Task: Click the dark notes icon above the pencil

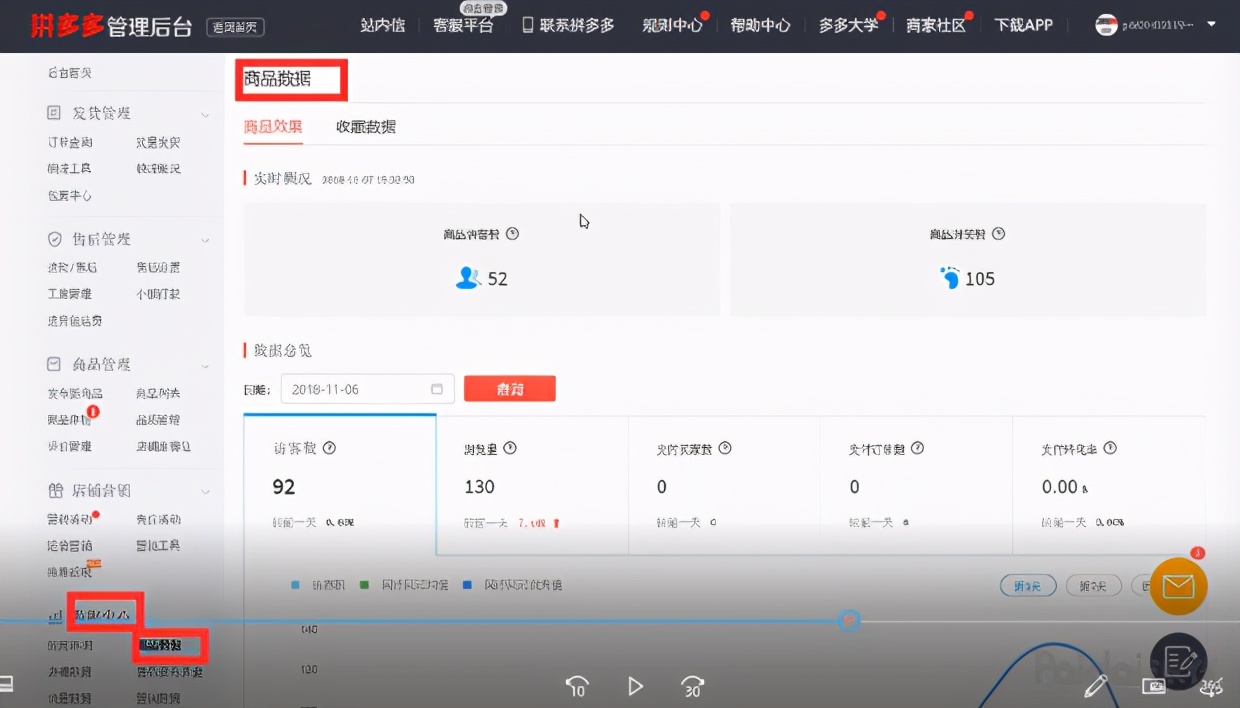Action: (x=1178, y=660)
